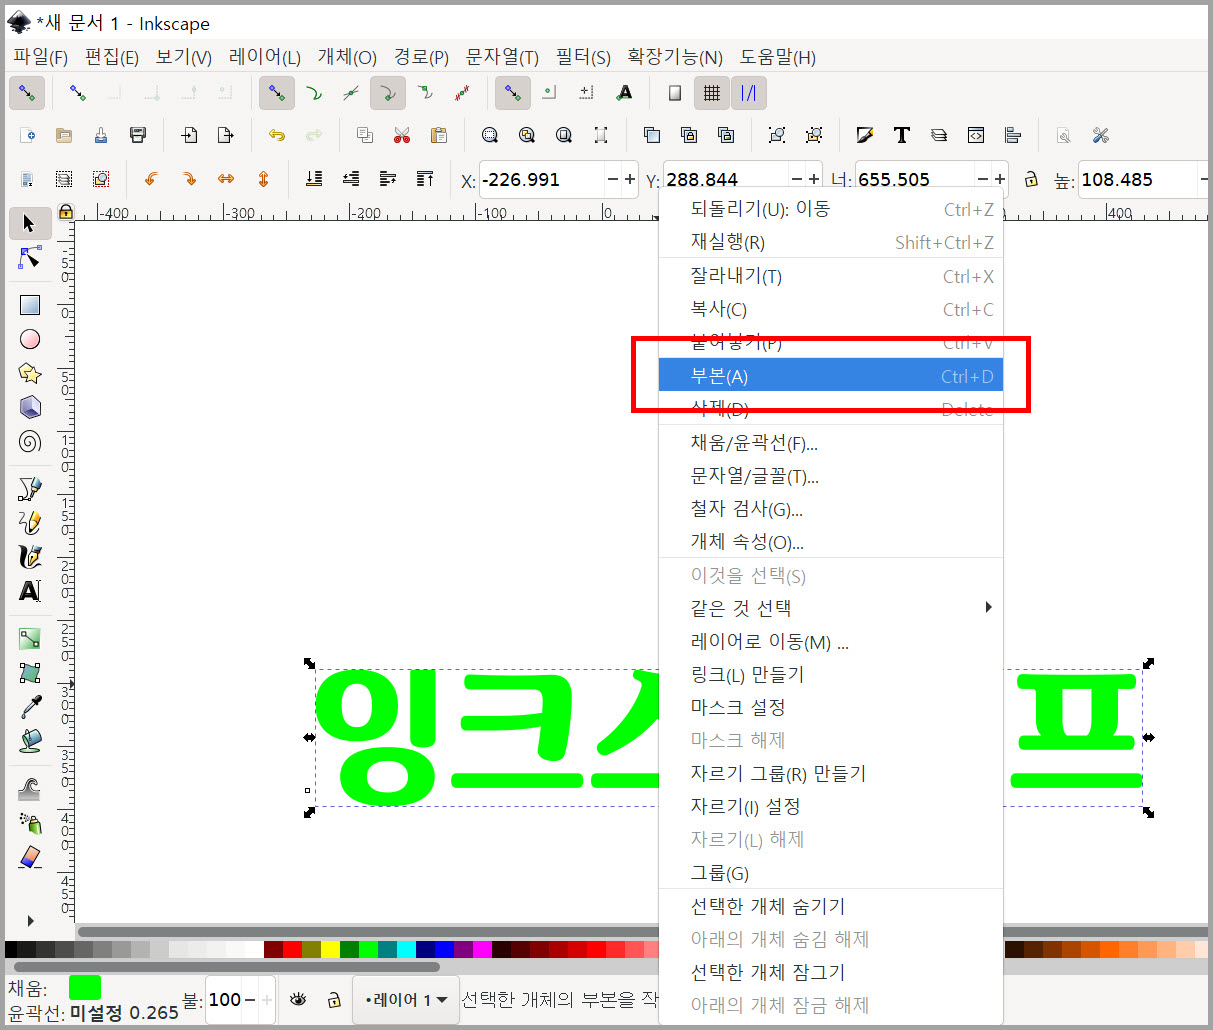The height and width of the screenshot is (1030, 1213).
Task: Open the 필터(S) menu
Action: pyautogui.click(x=583, y=57)
